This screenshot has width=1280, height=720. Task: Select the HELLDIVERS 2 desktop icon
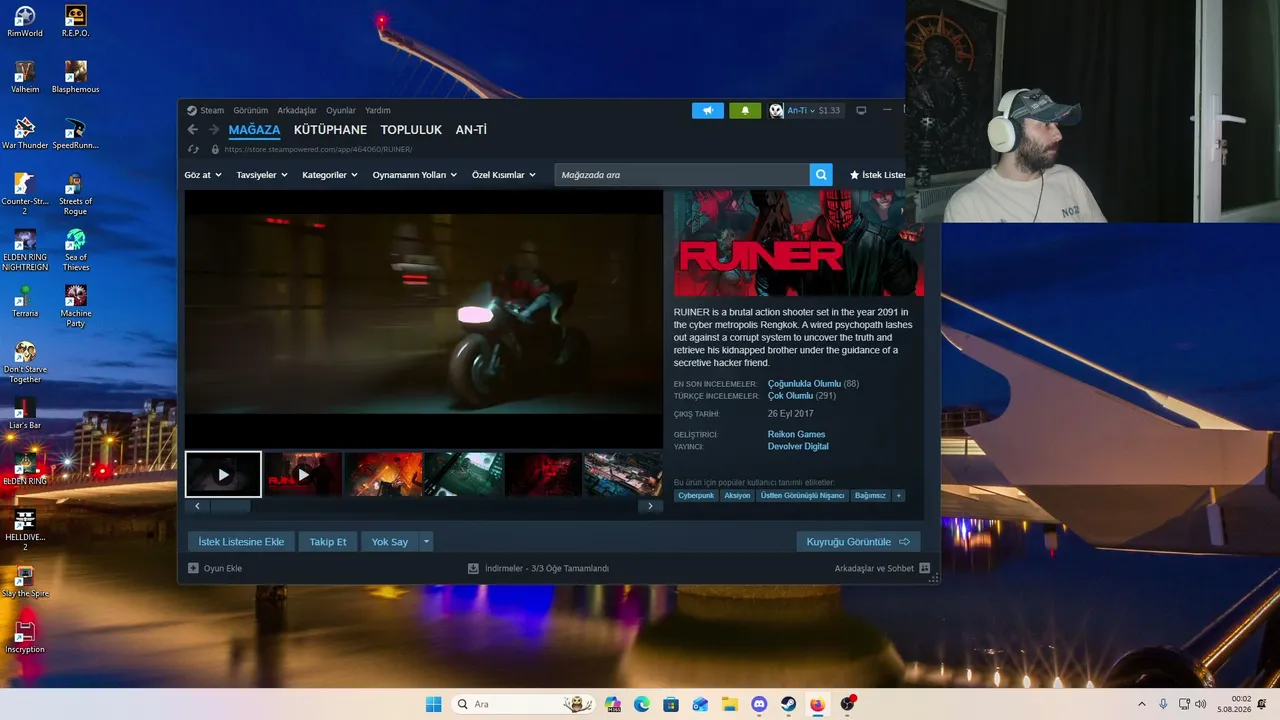coord(25,530)
